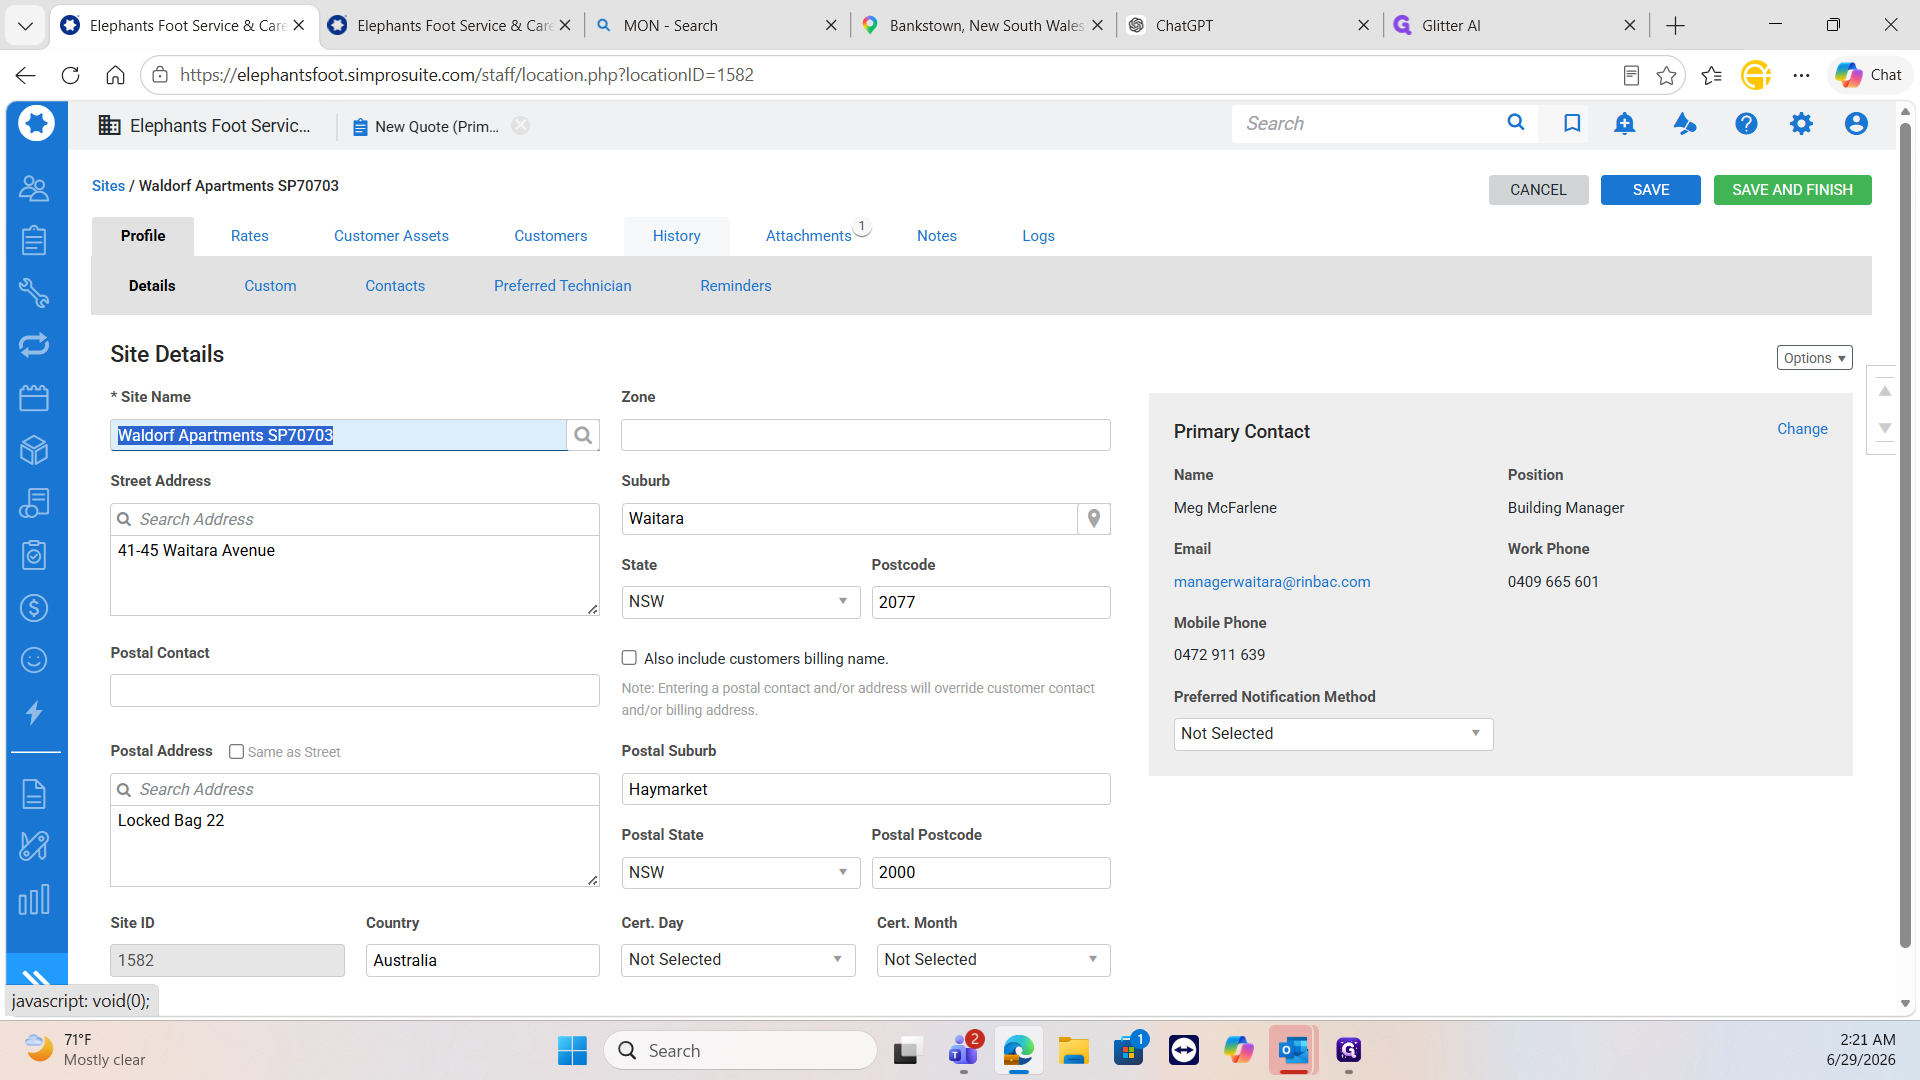The image size is (1920, 1080).
Task: Open the user profile icon
Action: click(1856, 123)
